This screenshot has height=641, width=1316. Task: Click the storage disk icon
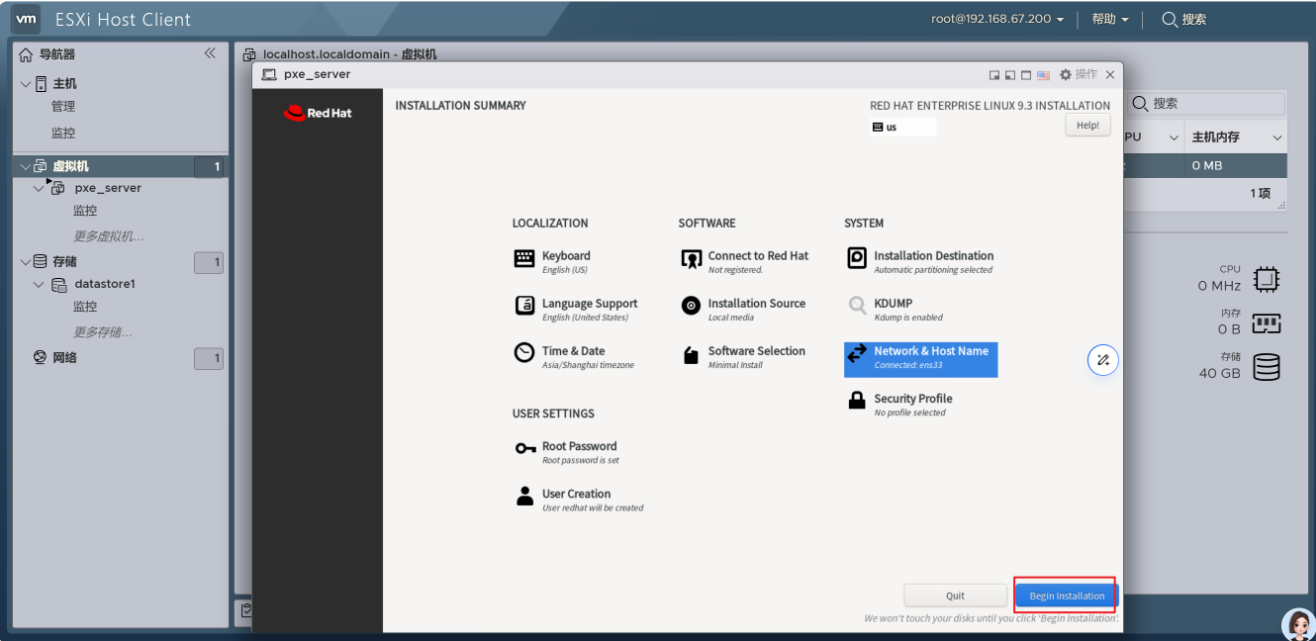(1266, 367)
